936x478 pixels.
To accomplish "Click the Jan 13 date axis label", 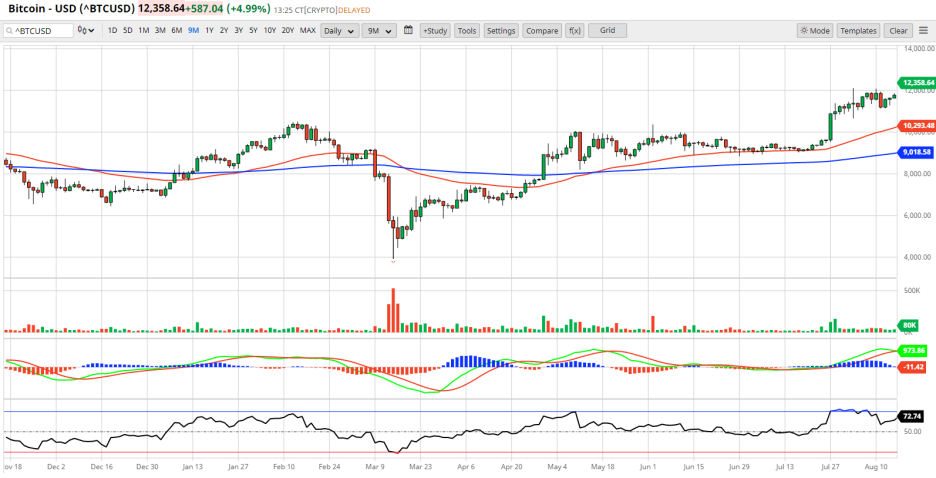I will (x=193, y=465).
